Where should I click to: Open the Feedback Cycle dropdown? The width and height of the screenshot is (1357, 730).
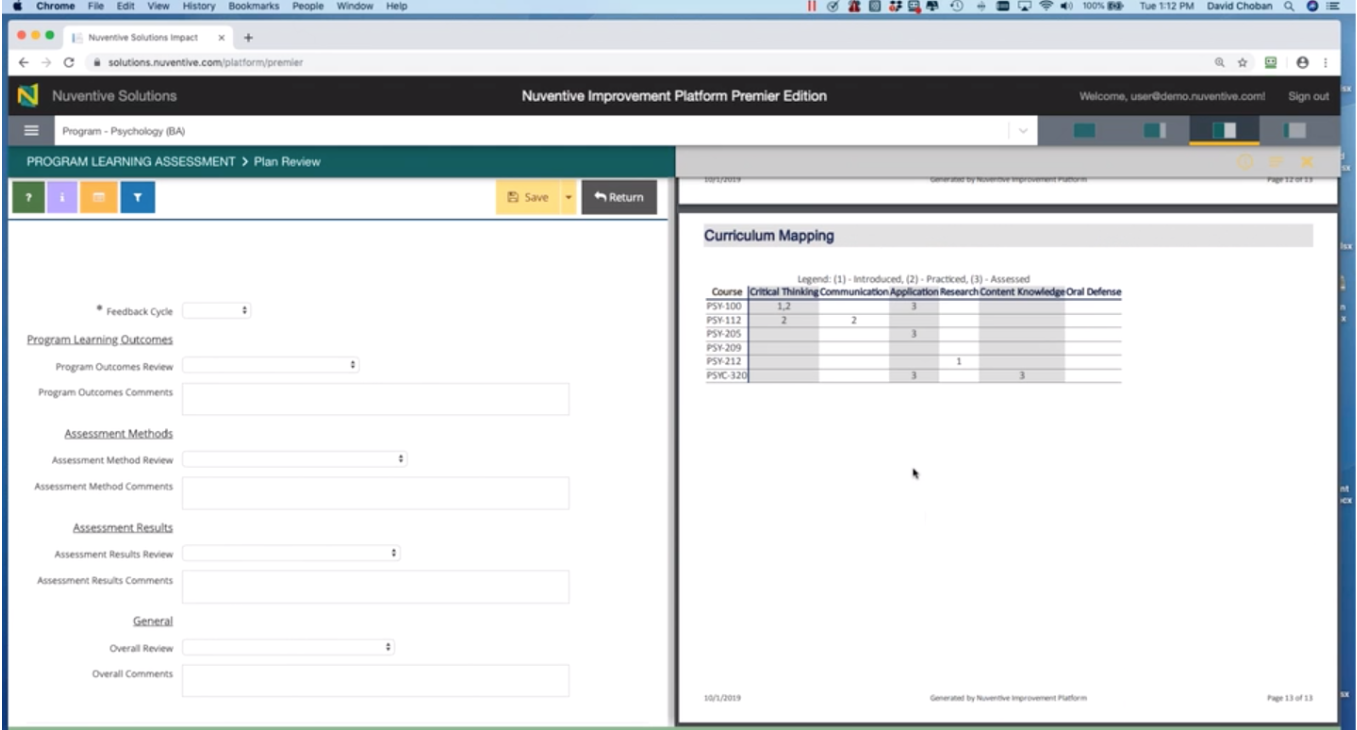[216, 311]
